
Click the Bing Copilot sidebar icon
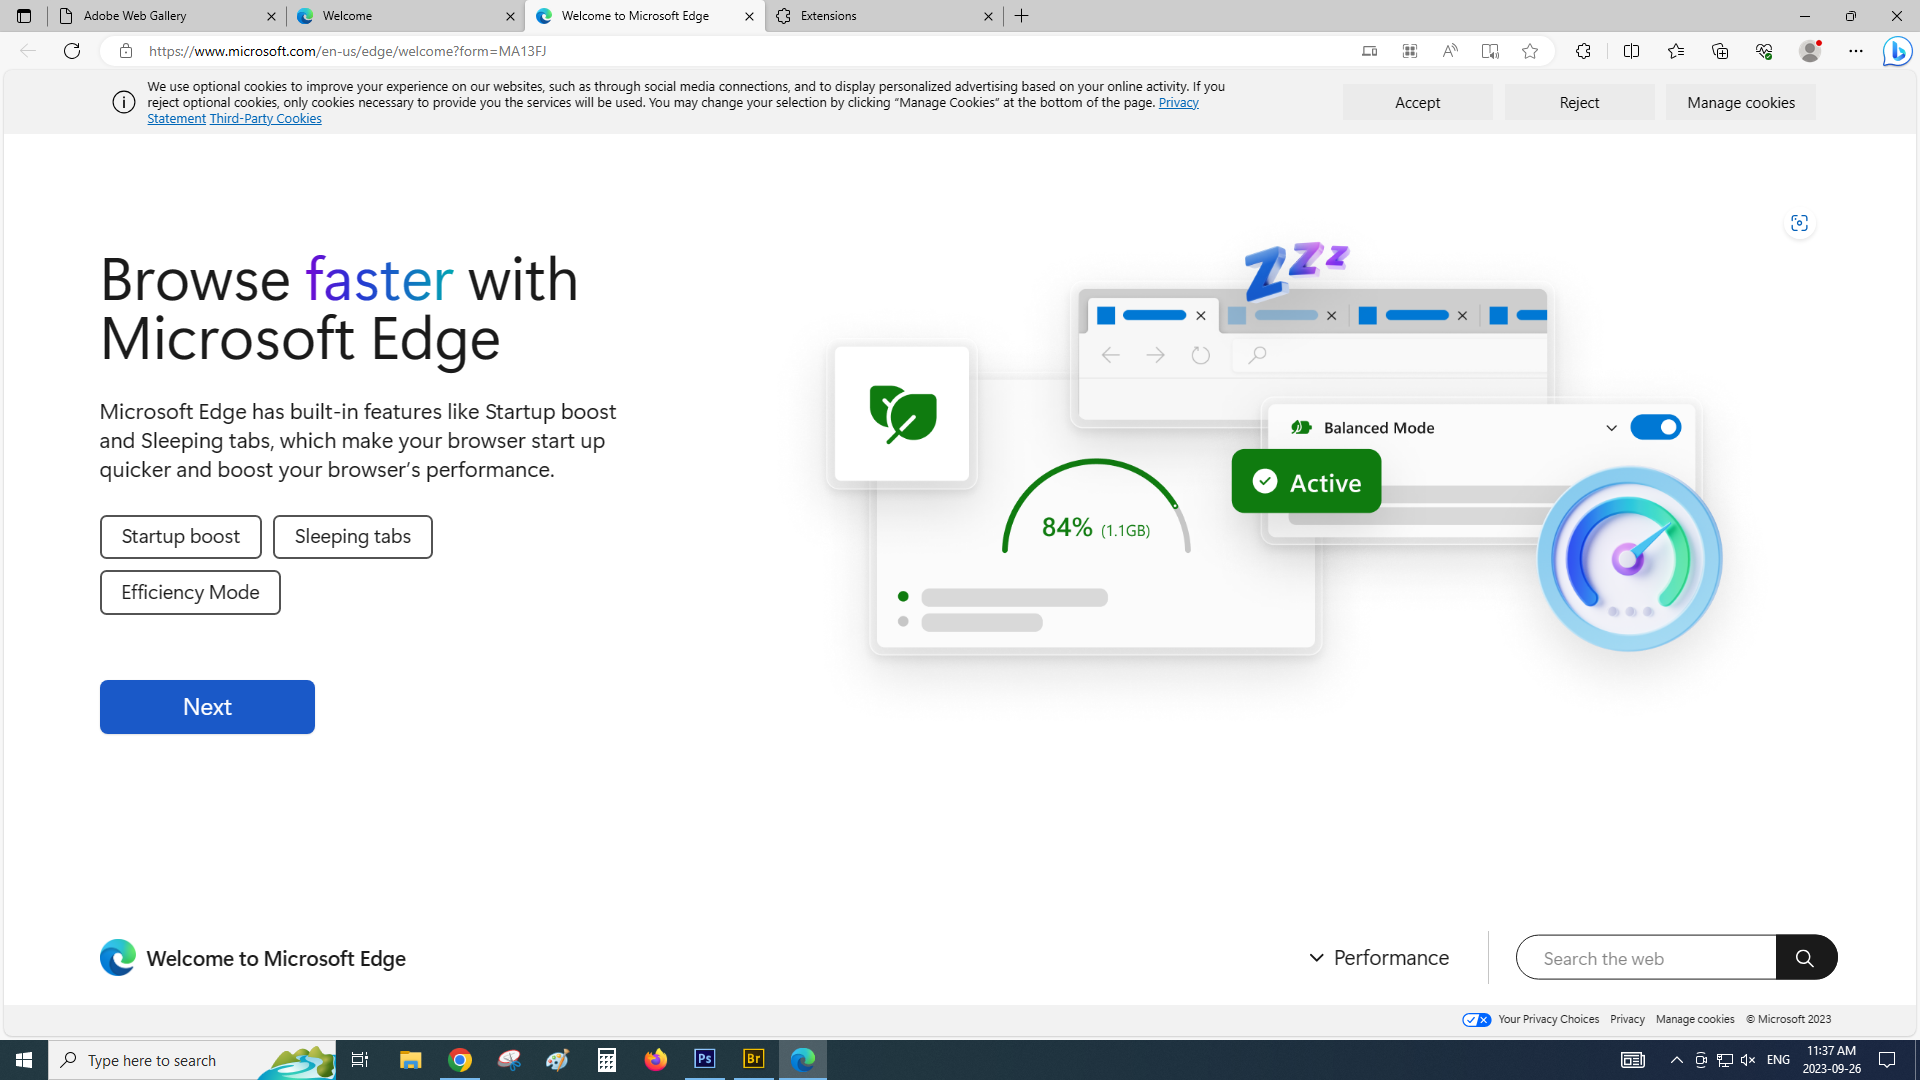point(1897,51)
